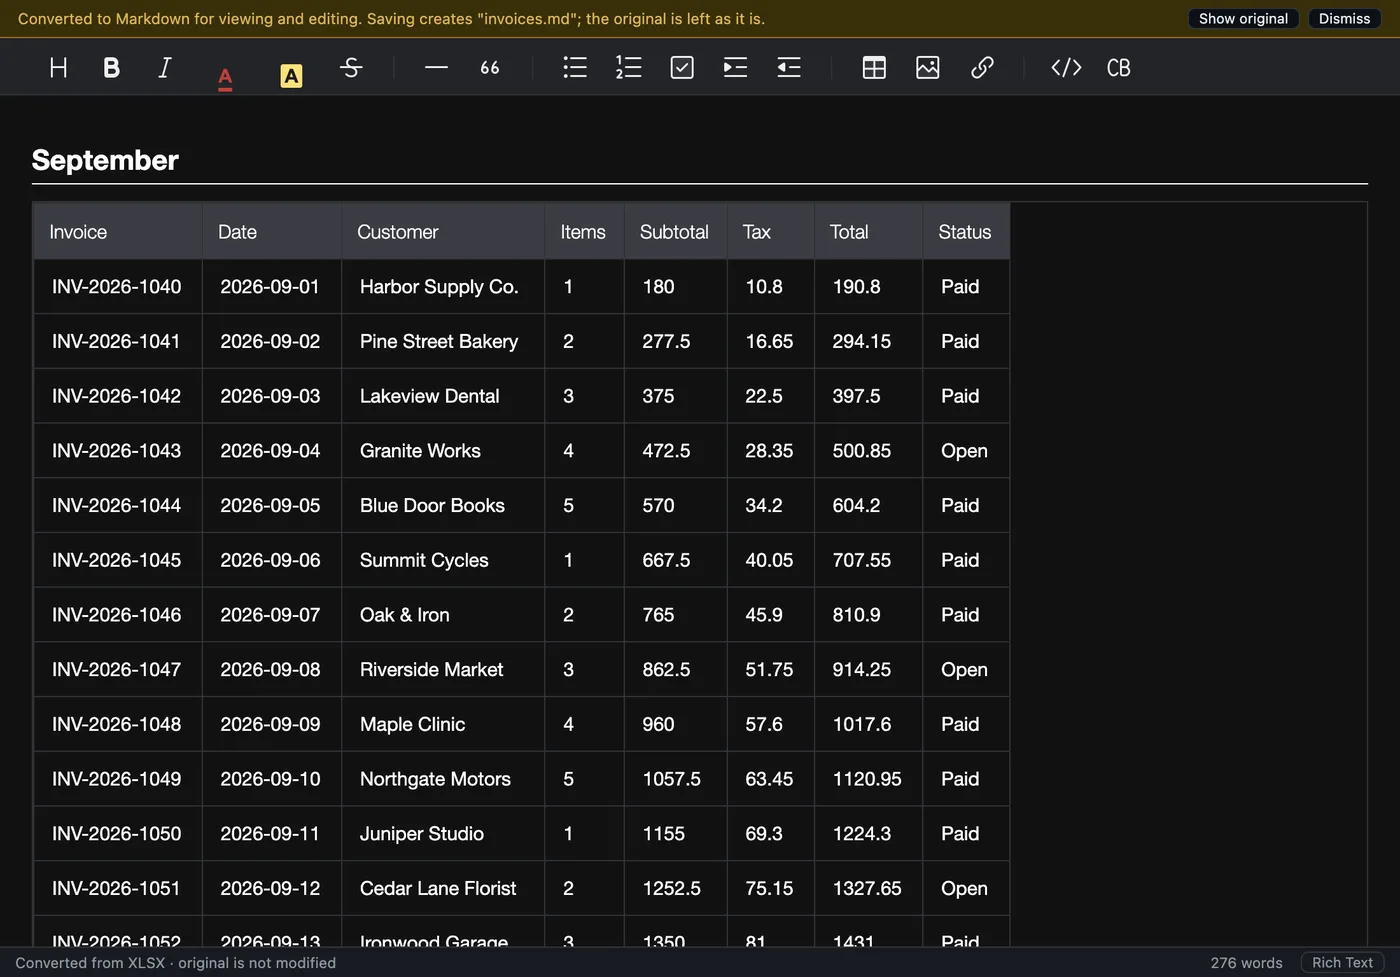Select the Subtotal column header
The width and height of the screenshot is (1400, 977).
coord(675,232)
